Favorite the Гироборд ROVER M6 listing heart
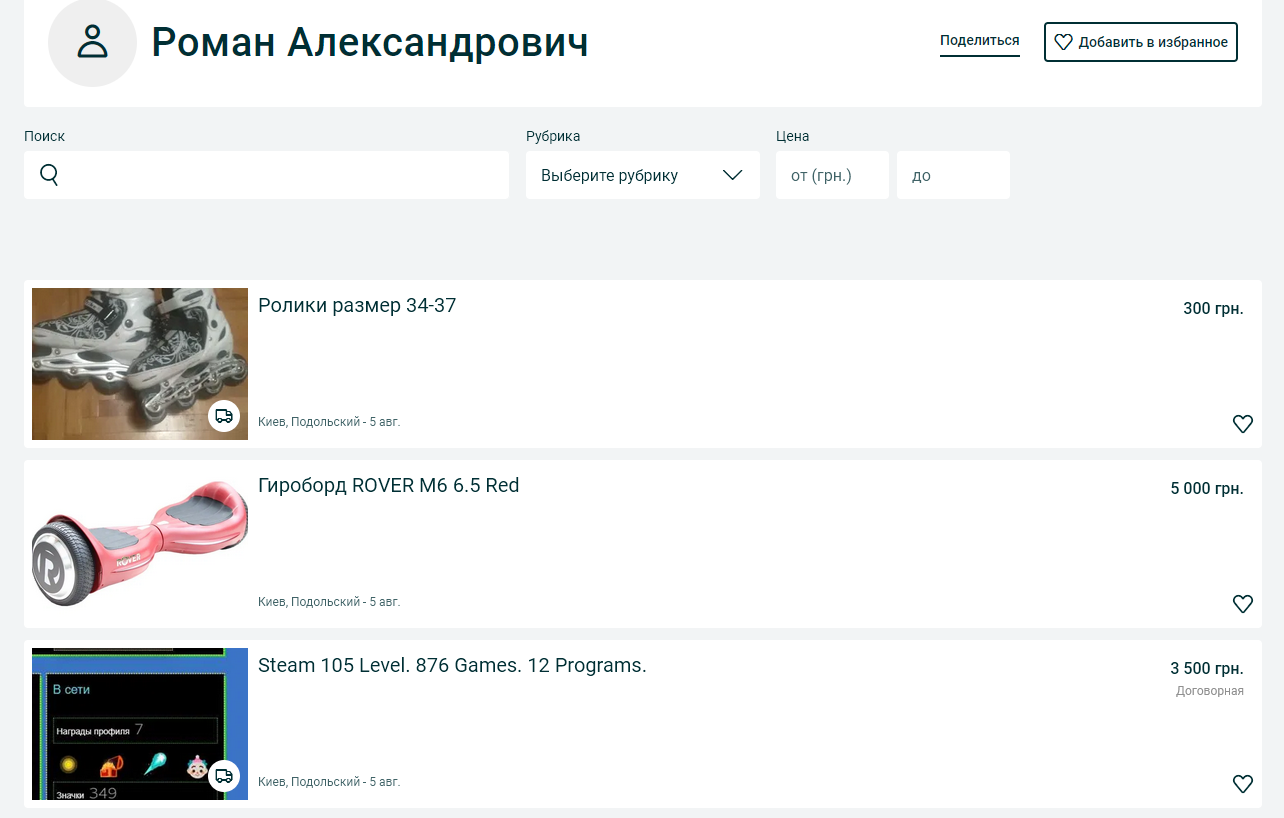The image size is (1284, 818). pos(1242,604)
